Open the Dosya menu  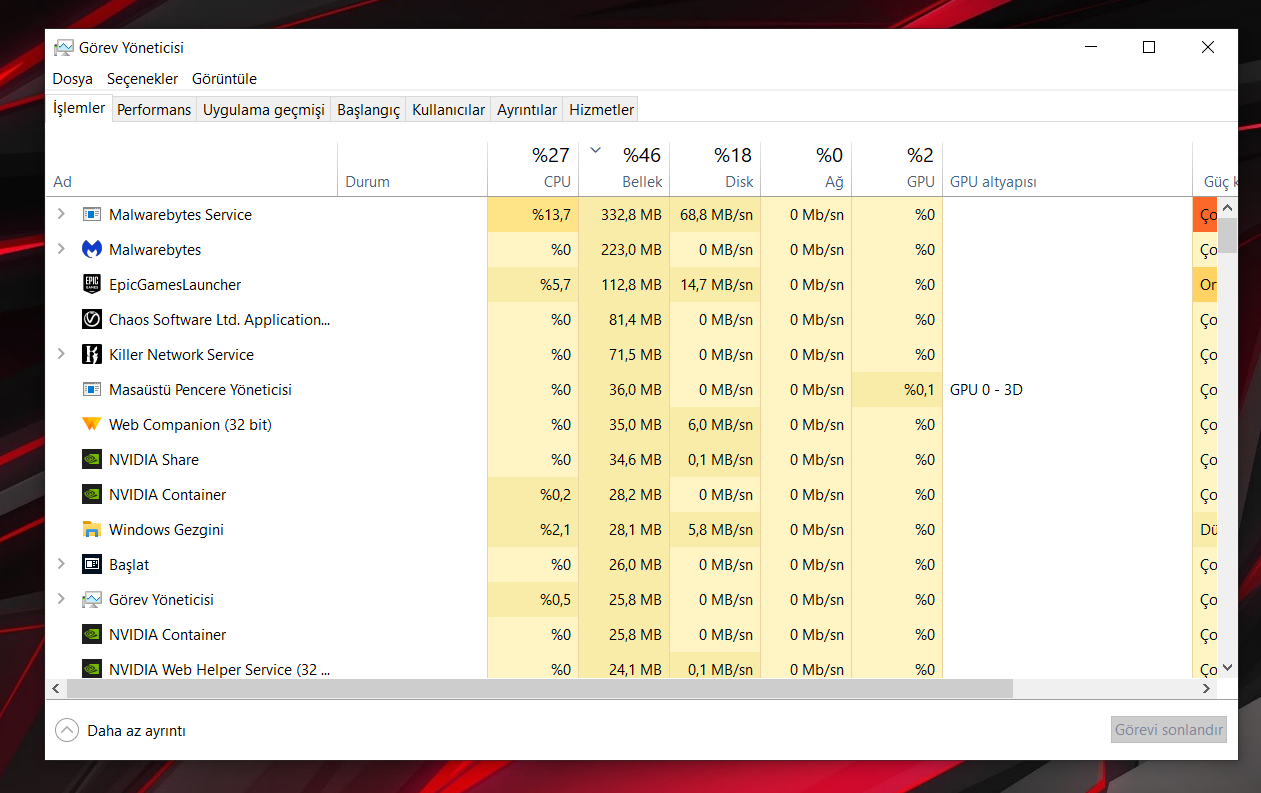[73, 79]
